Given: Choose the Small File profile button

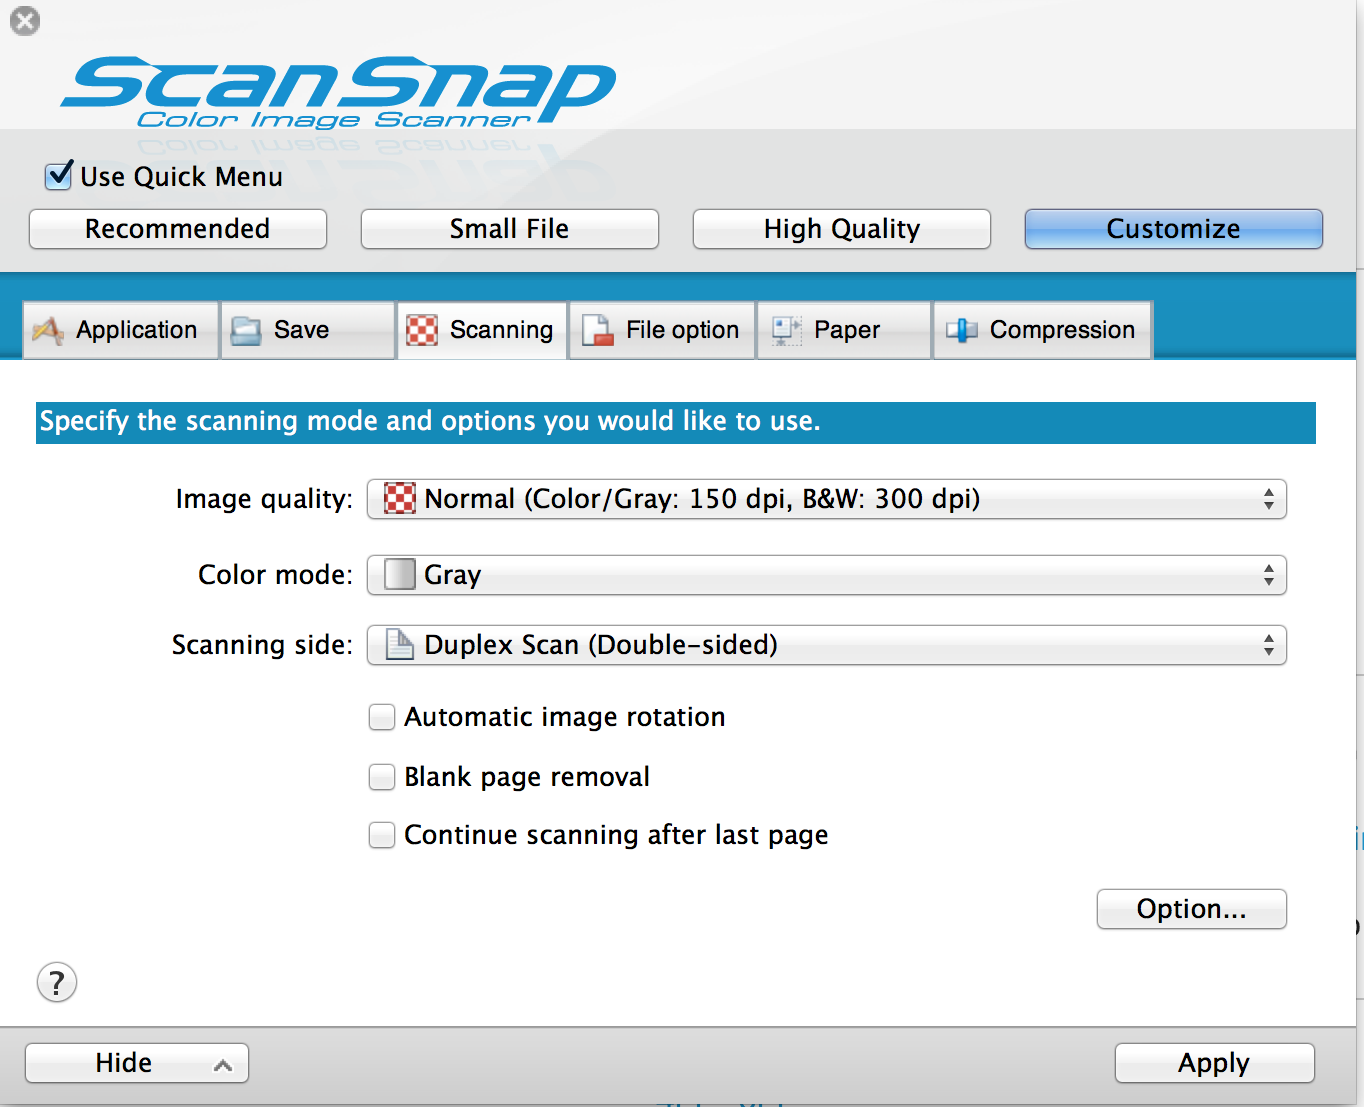Looking at the screenshot, I should click(510, 229).
